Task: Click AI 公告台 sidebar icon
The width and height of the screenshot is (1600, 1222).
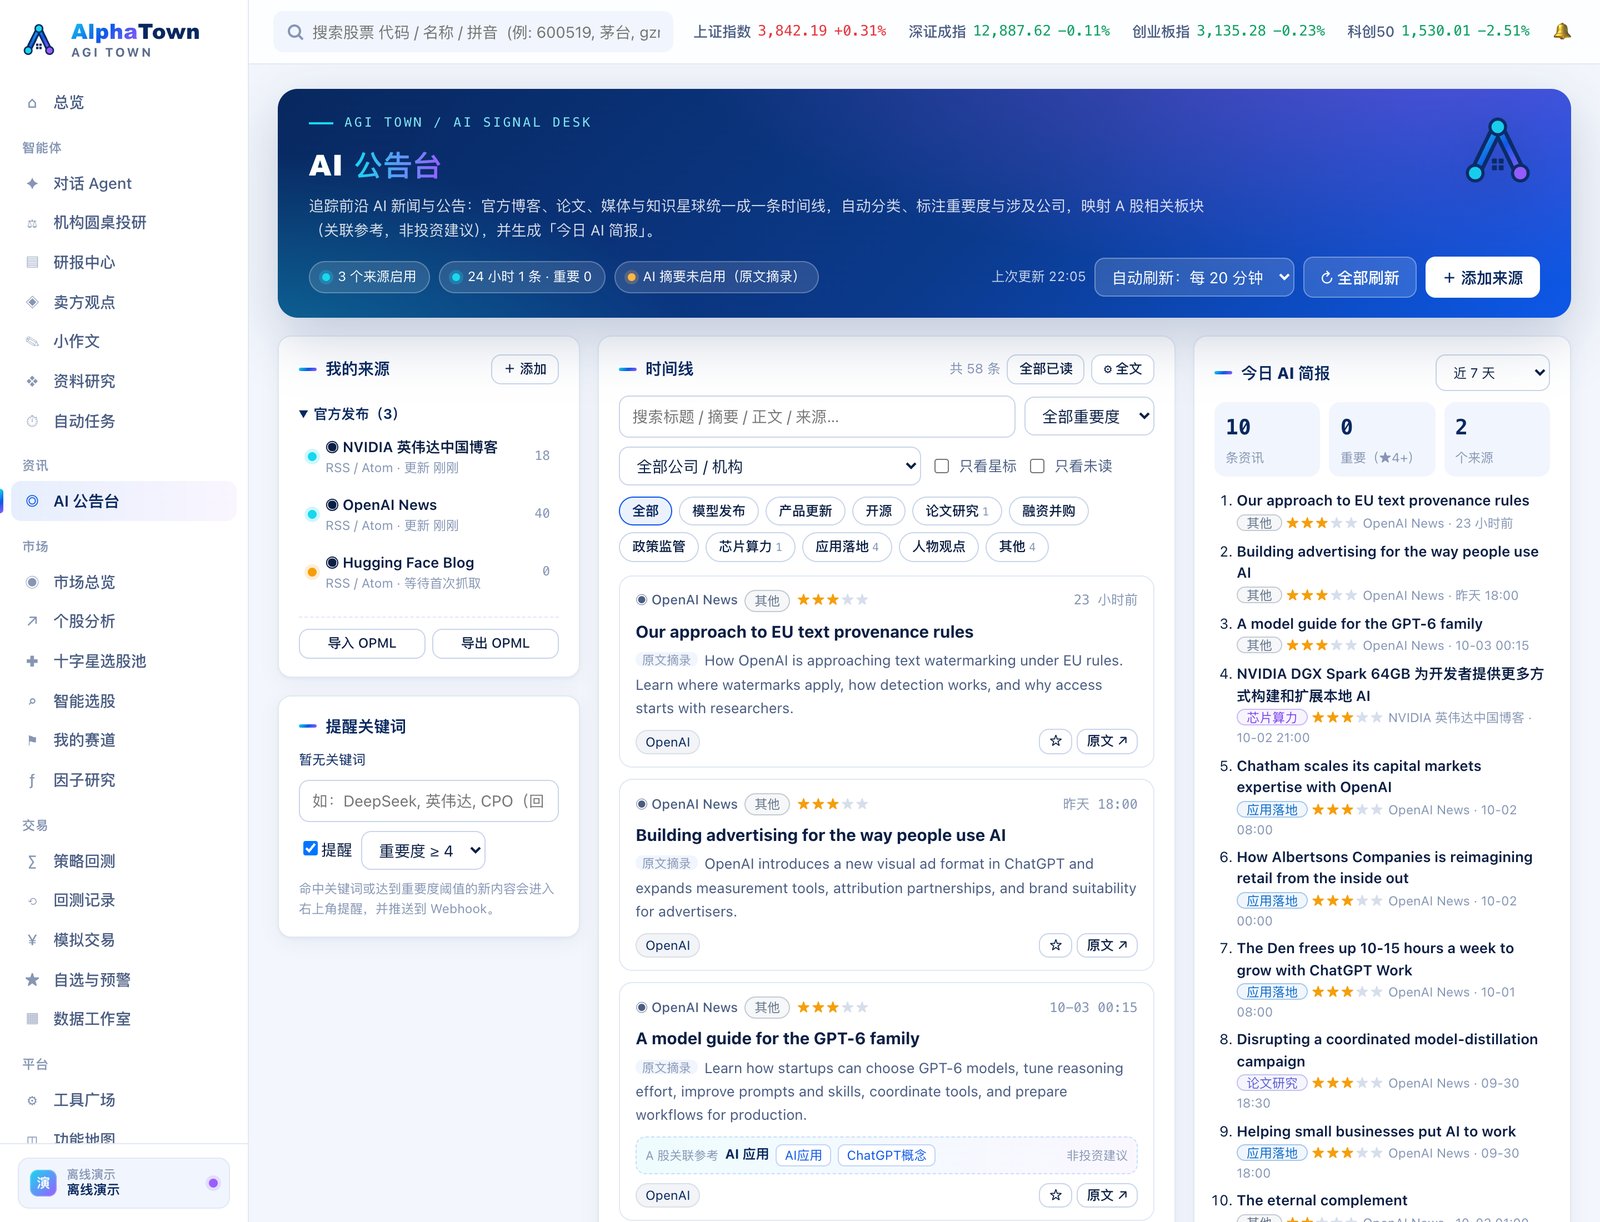Action: [32, 501]
